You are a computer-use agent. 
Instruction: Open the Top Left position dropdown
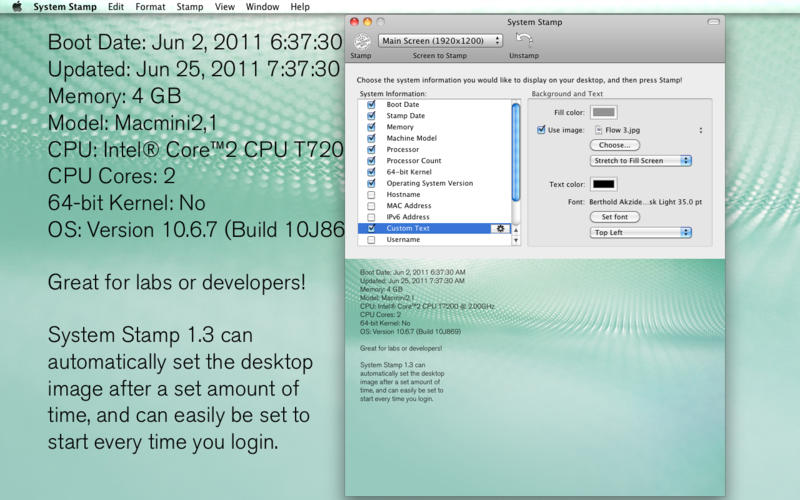click(x=640, y=232)
